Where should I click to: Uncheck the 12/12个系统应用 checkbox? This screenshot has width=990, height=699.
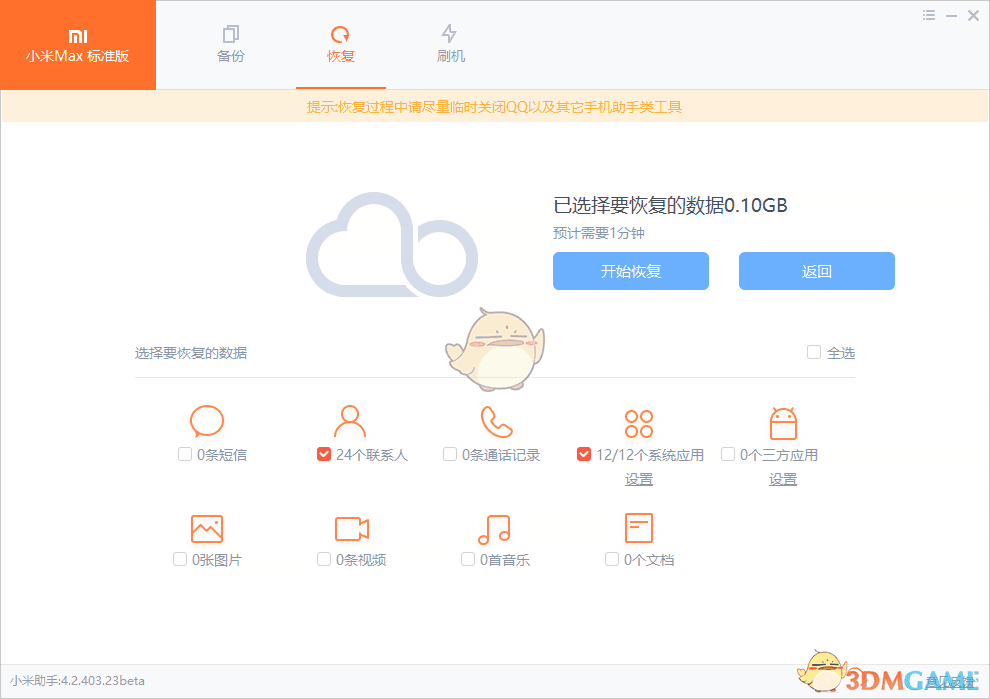[x=584, y=453]
